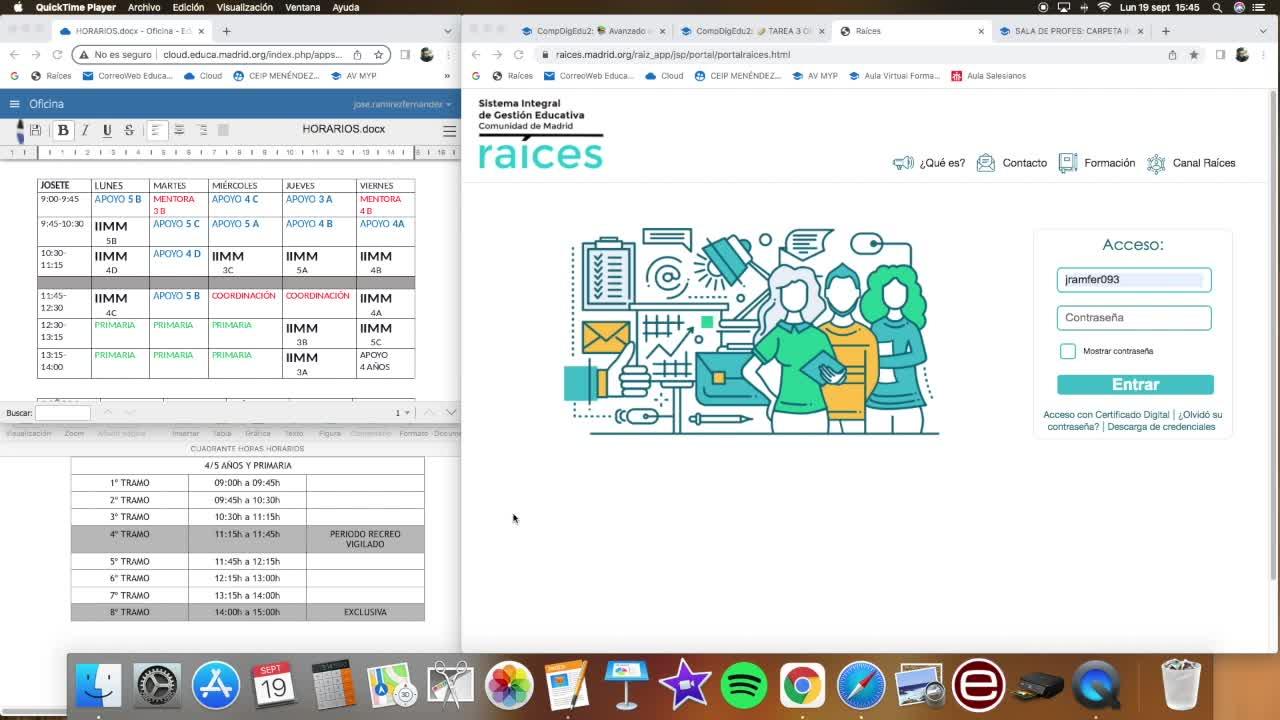Align text left in Oficina toolbar
This screenshot has height=720, width=1280.
click(x=156, y=130)
